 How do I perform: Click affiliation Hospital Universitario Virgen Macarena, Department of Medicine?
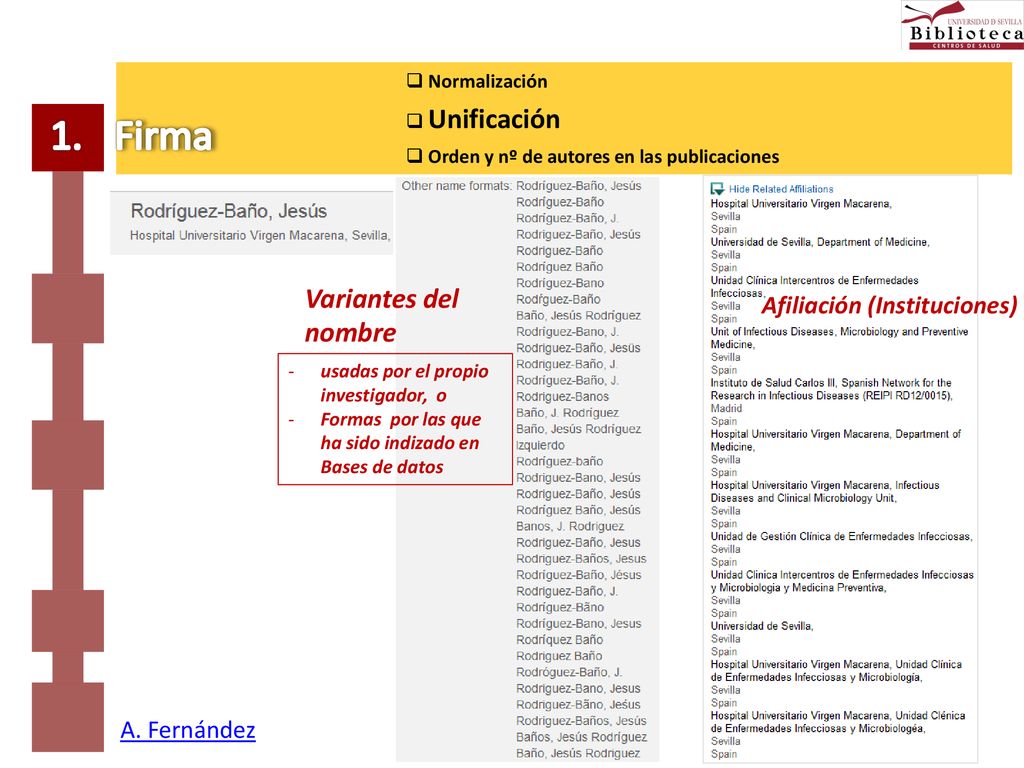tap(835, 440)
